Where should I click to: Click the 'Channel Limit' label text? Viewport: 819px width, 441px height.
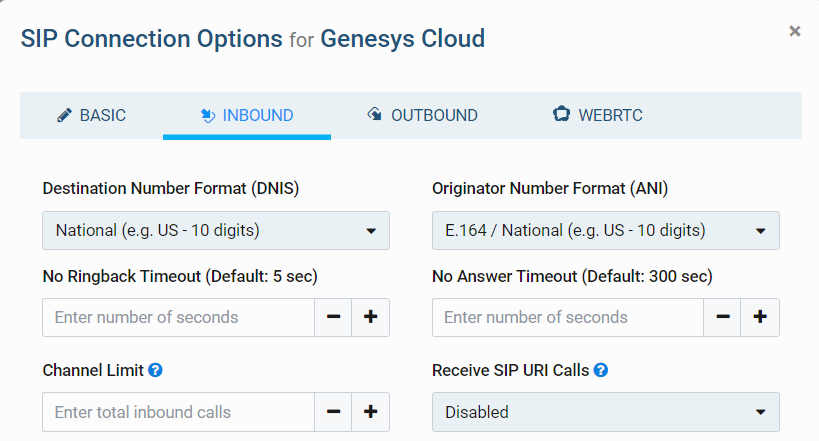point(93,370)
